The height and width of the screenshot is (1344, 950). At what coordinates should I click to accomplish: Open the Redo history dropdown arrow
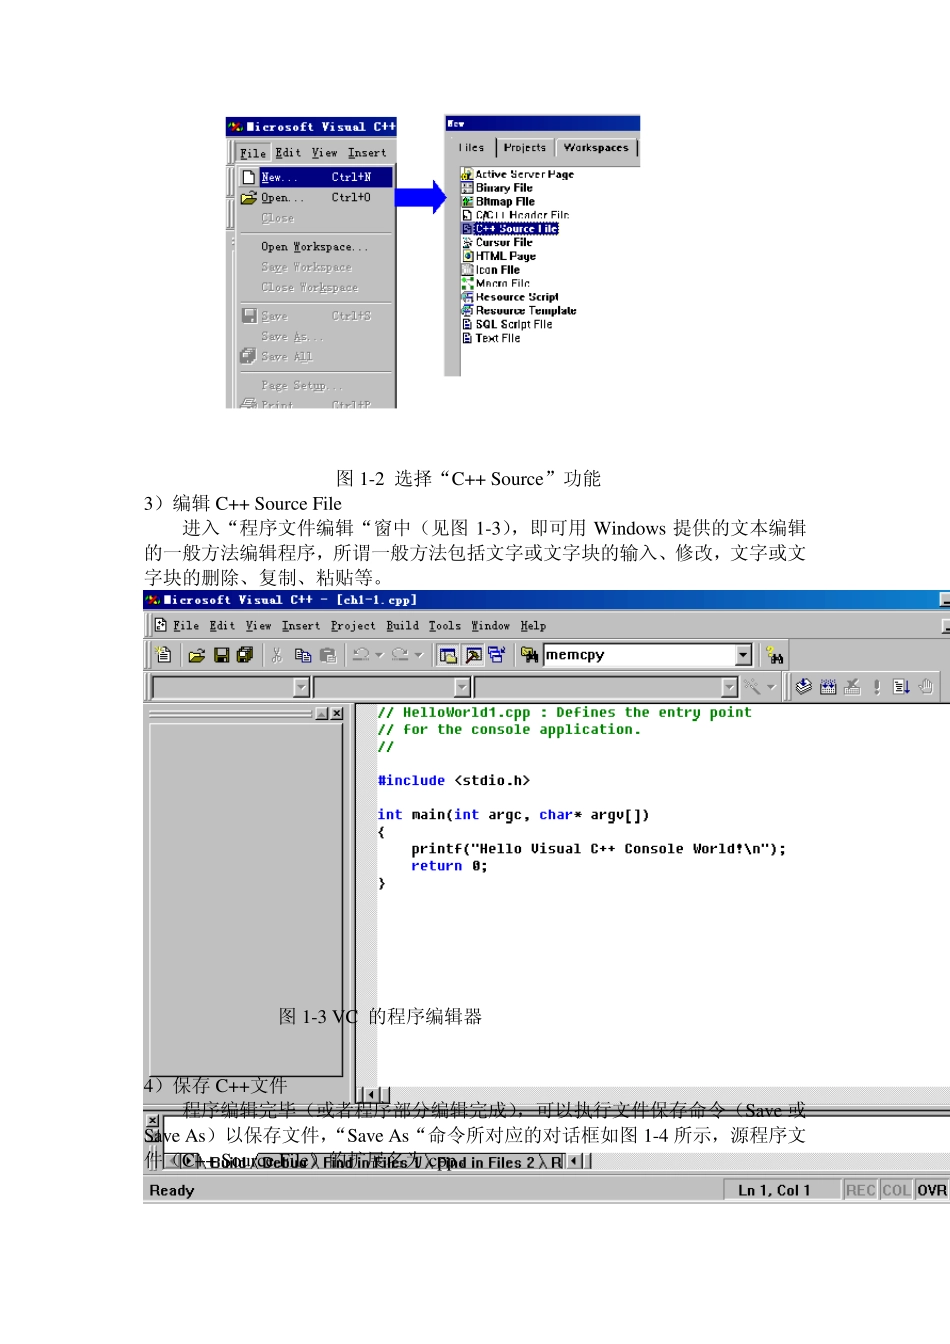coord(418,655)
